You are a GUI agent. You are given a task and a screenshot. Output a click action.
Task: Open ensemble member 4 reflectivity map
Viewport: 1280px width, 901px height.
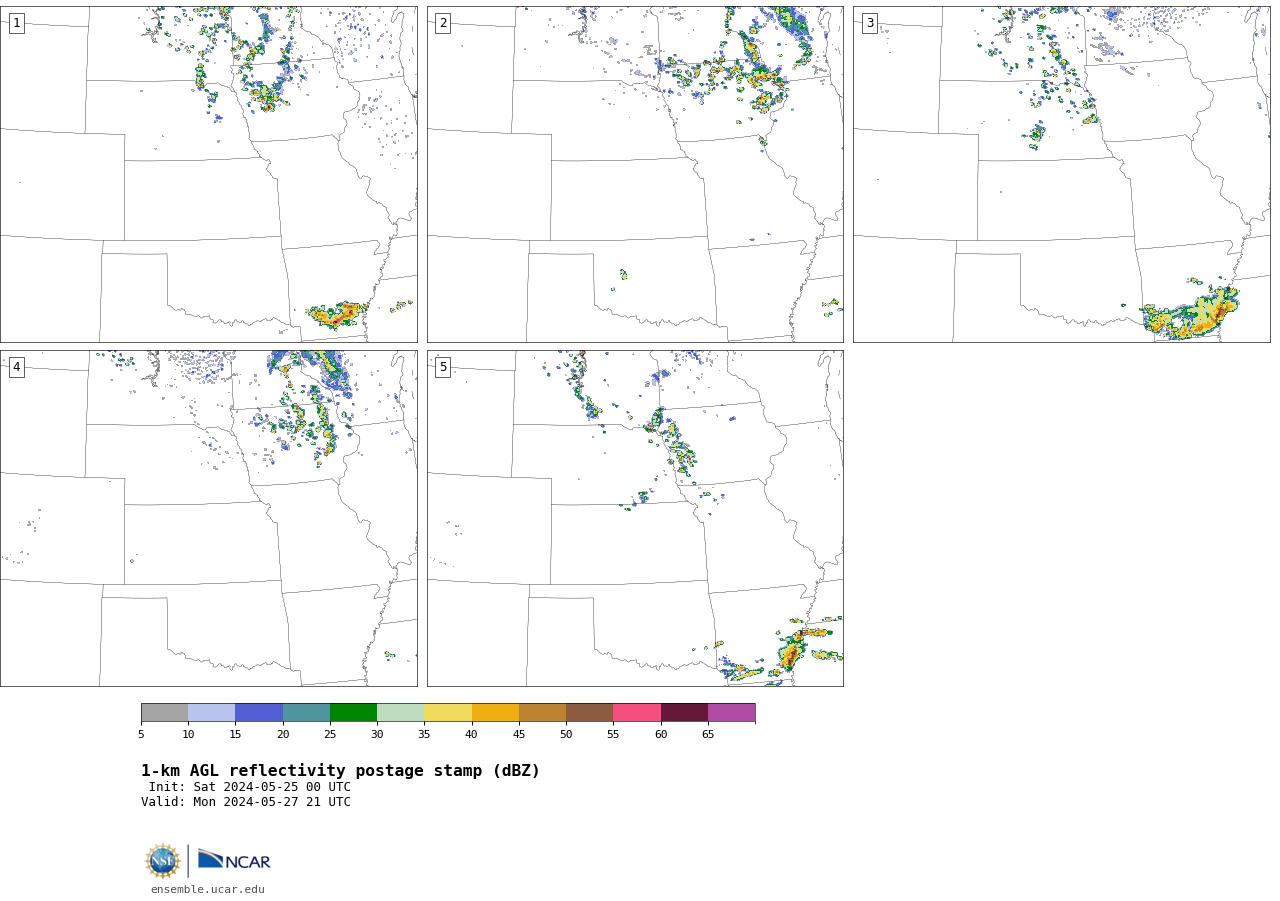(x=209, y=518)
